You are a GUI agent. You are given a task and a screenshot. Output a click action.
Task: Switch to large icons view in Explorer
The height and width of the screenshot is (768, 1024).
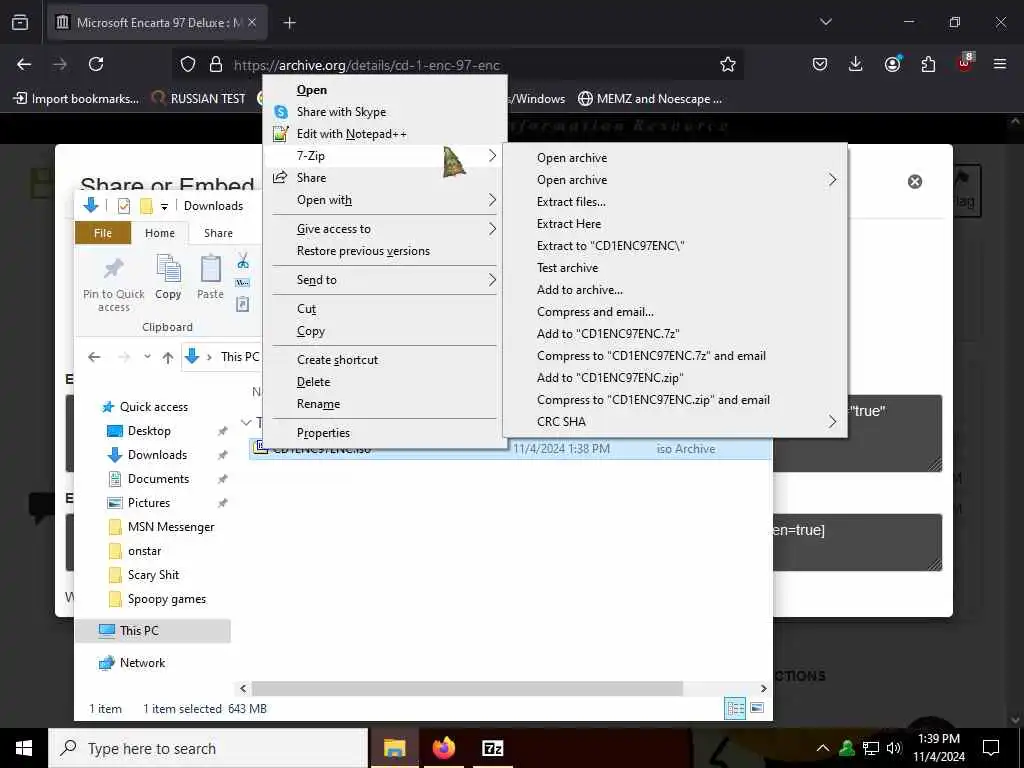point(757,708)
